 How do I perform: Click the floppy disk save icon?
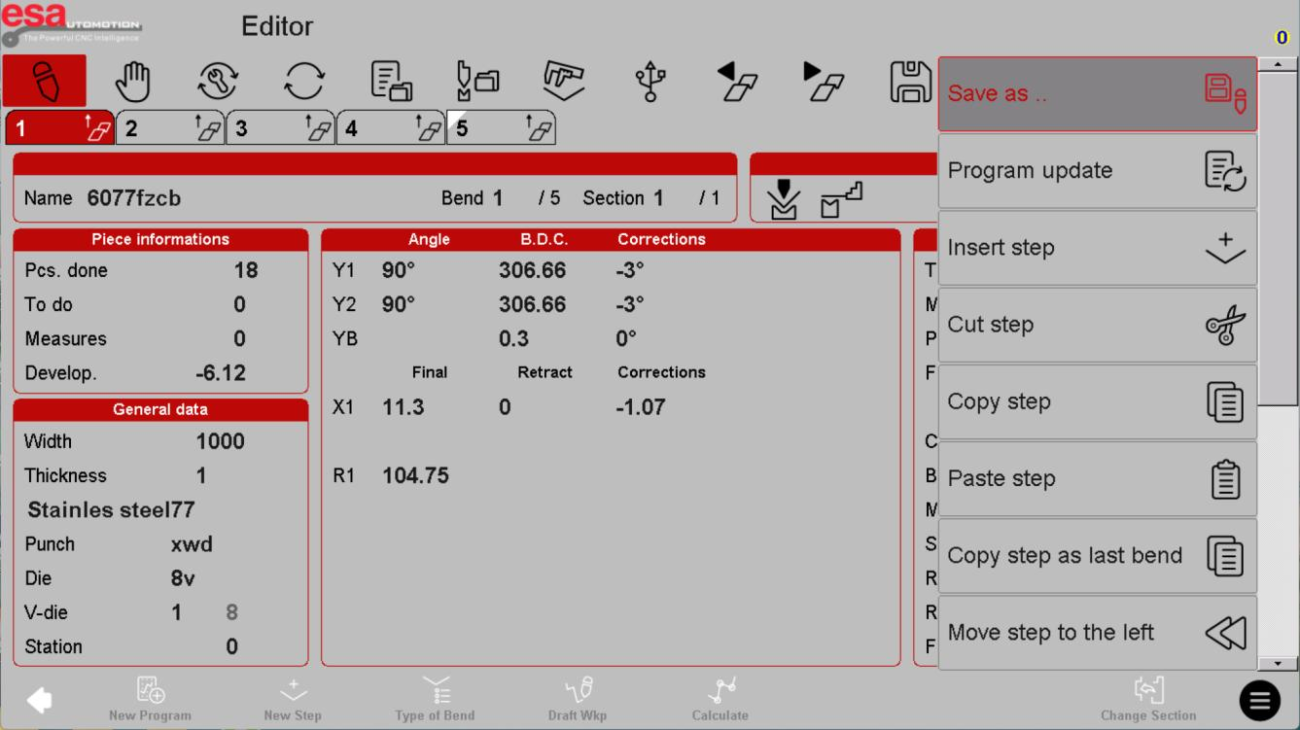(x=909, y=81)
